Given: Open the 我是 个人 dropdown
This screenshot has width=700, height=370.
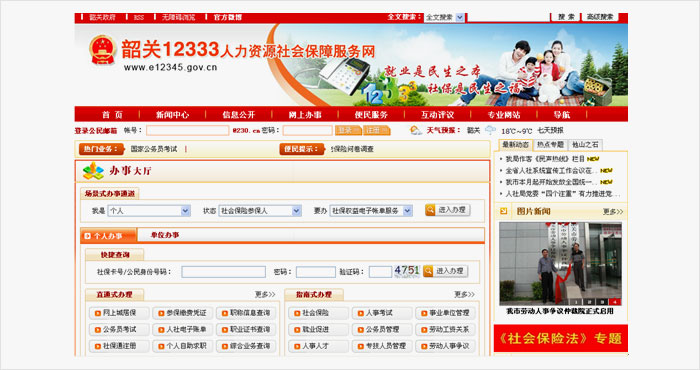Looking at the screenshot, I should (x=149, y=211).
